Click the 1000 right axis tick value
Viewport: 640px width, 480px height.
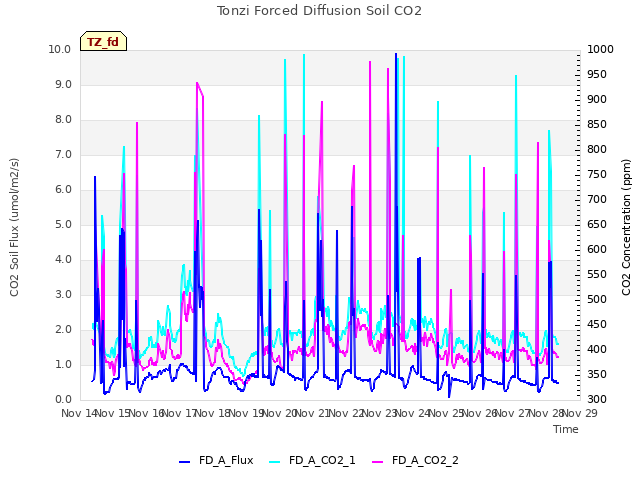pos(600,49)
